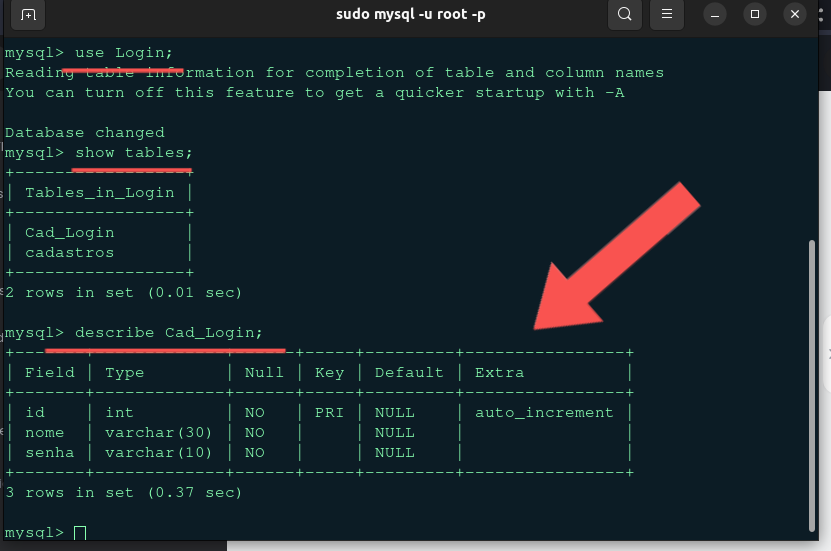Image resolution: width=831 pixels, height=551 pixels.
Task: Click the 'show tables;' command text
Action: click(134, 153)
